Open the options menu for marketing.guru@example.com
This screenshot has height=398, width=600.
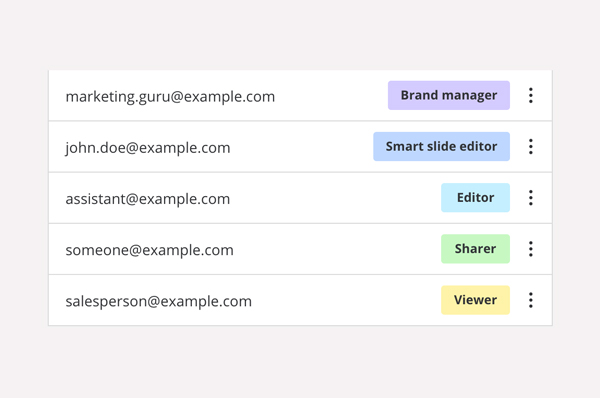(531, 95)
